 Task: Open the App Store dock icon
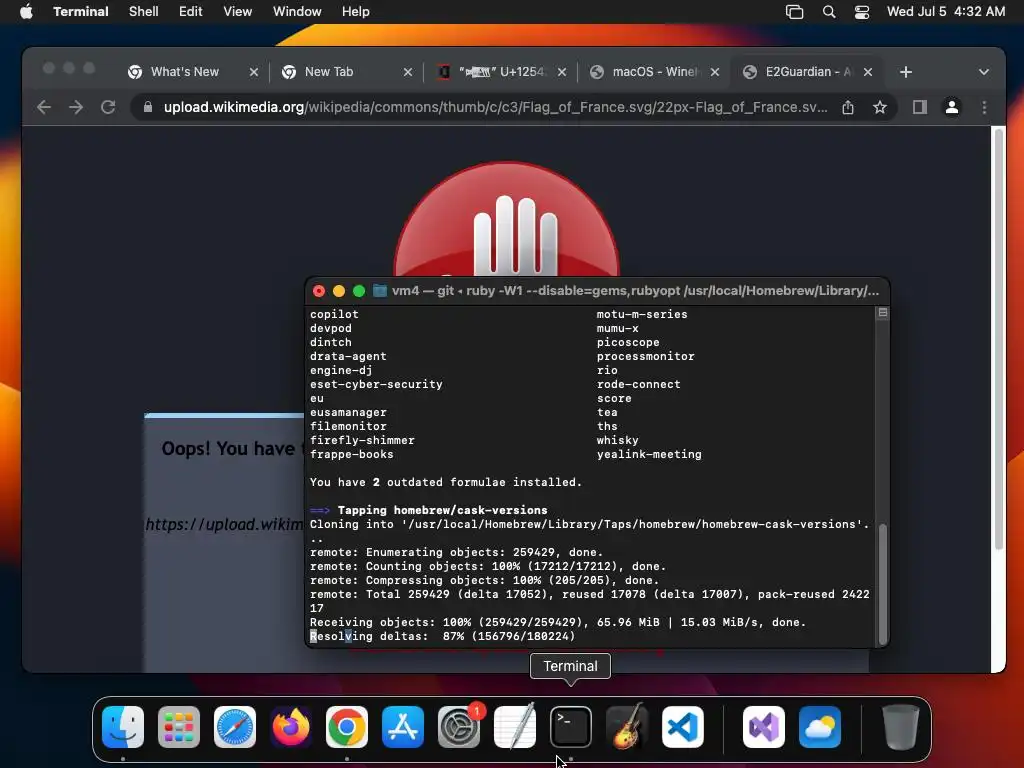(x=403, y=727)
